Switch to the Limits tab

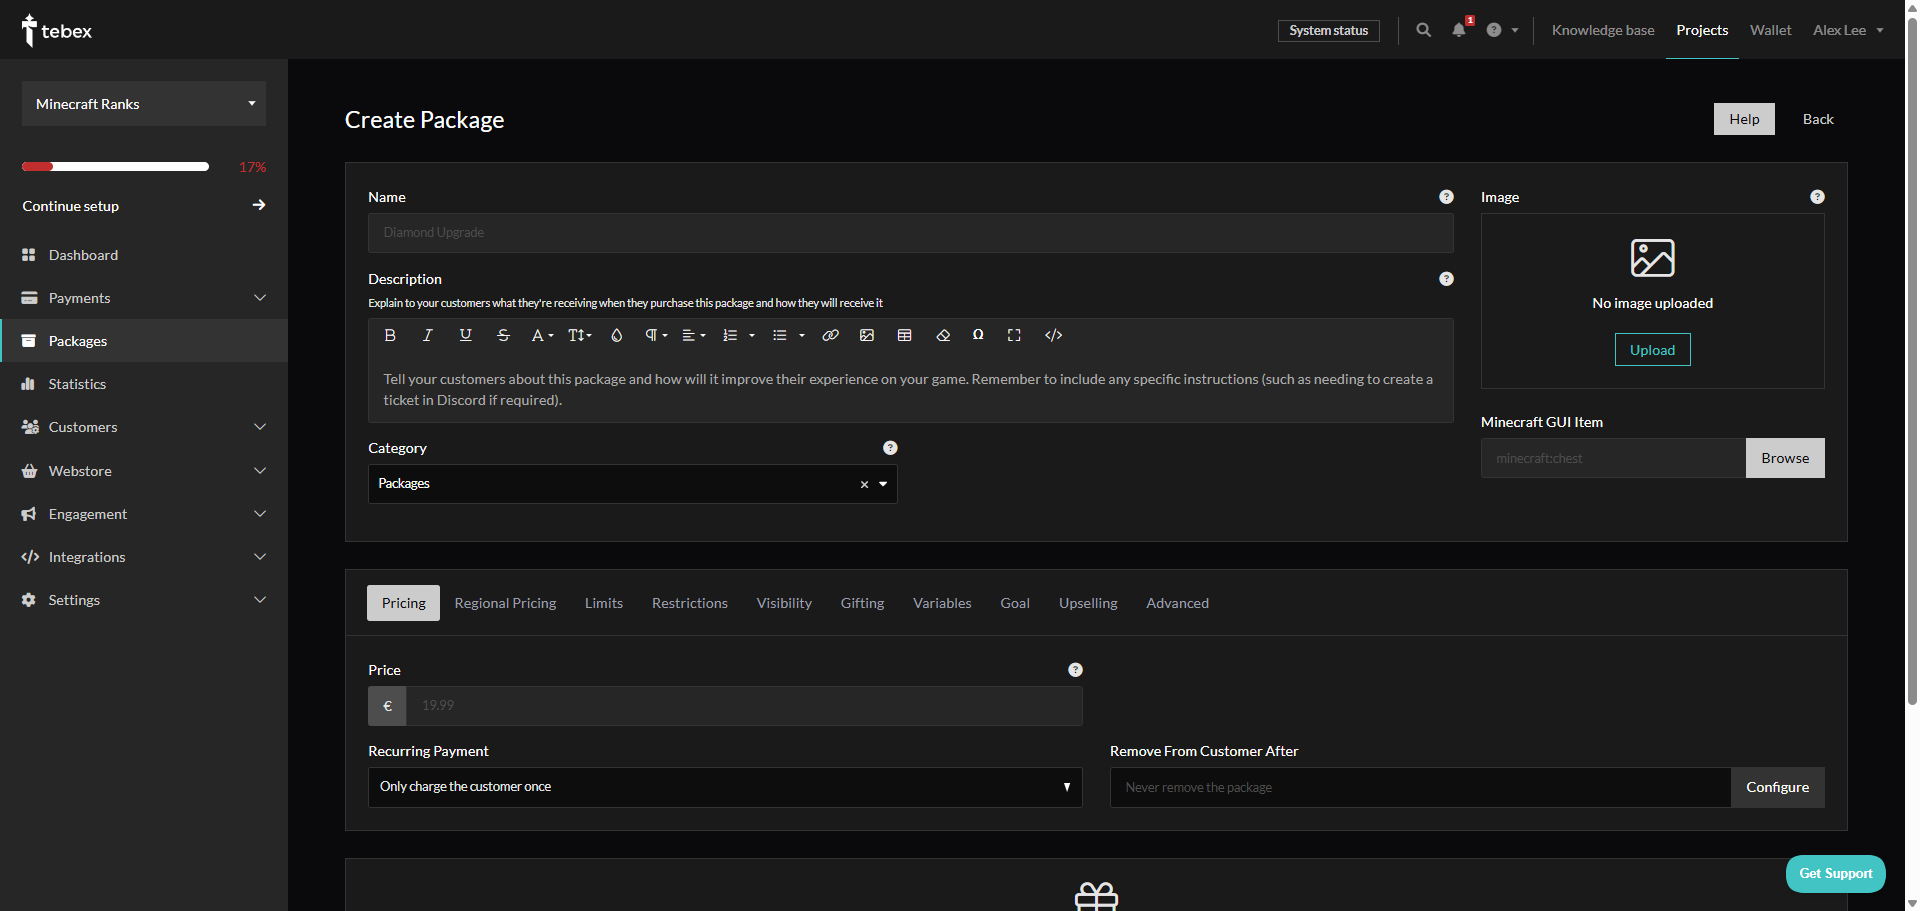[604, 603]
